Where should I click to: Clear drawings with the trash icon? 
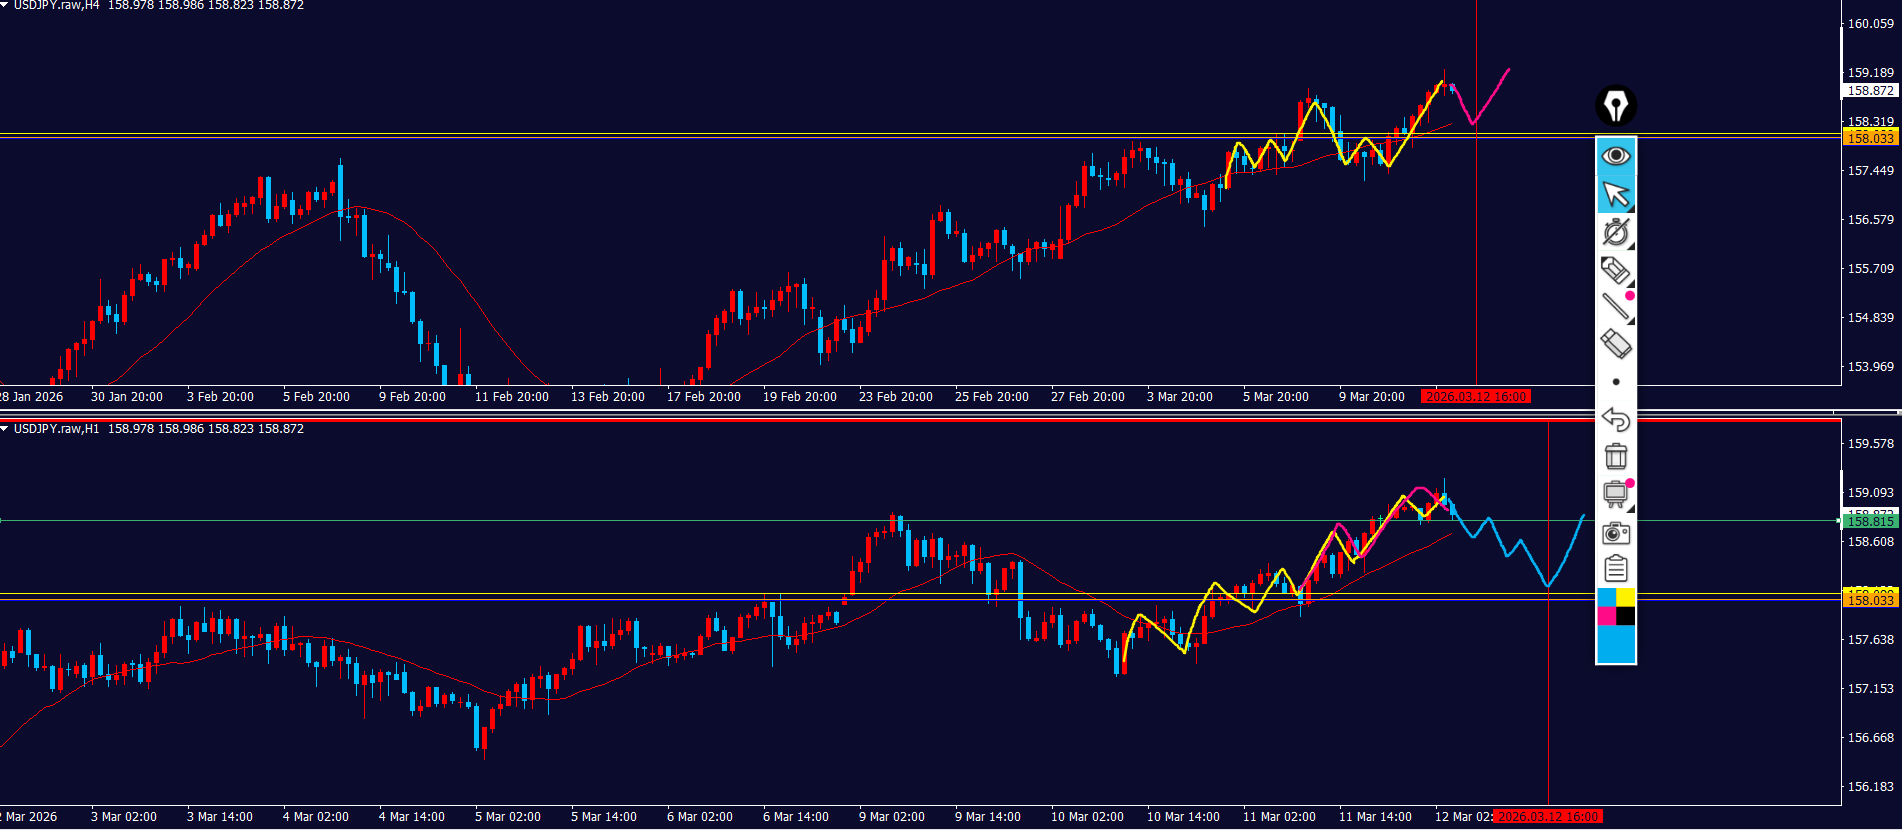point(1616,456)
